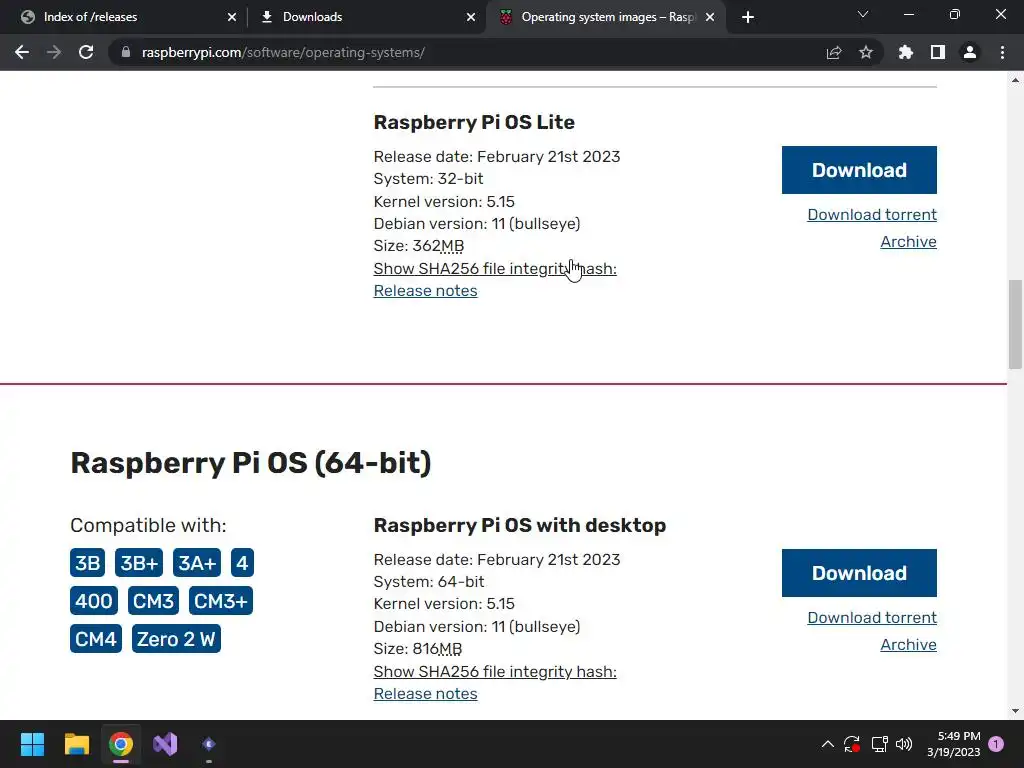The width and height of the screenshot is (1024, 768).
Task: Click Size: 816MB text
Action: point(418,649)
